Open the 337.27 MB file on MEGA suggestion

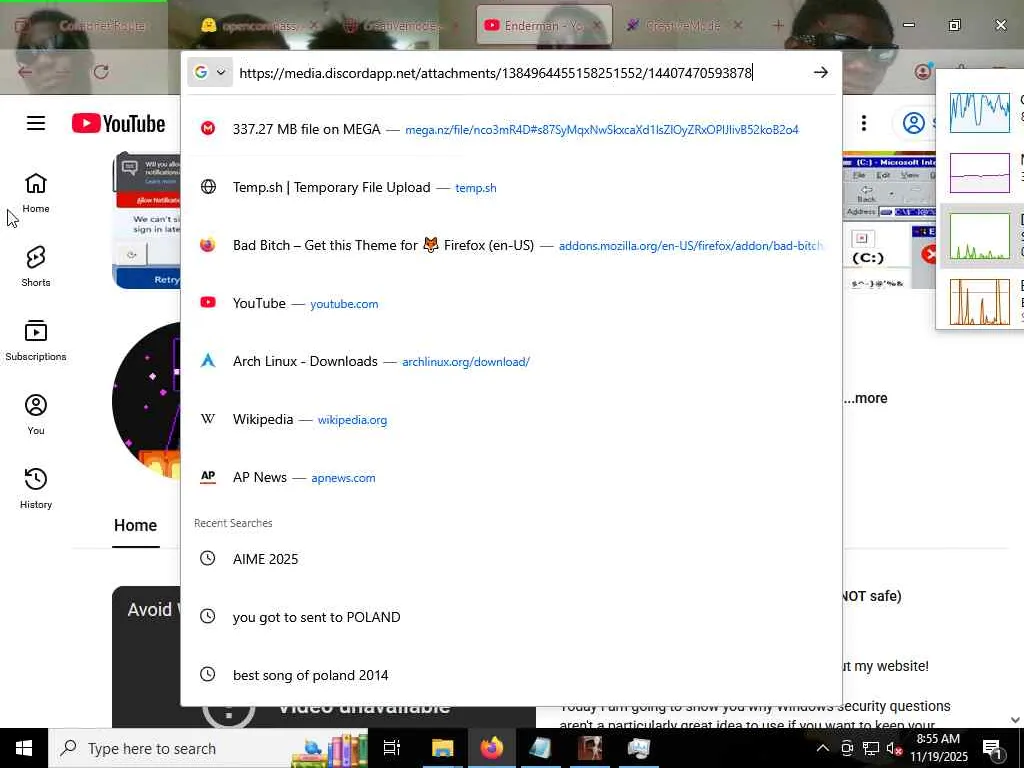click(511, 129)
